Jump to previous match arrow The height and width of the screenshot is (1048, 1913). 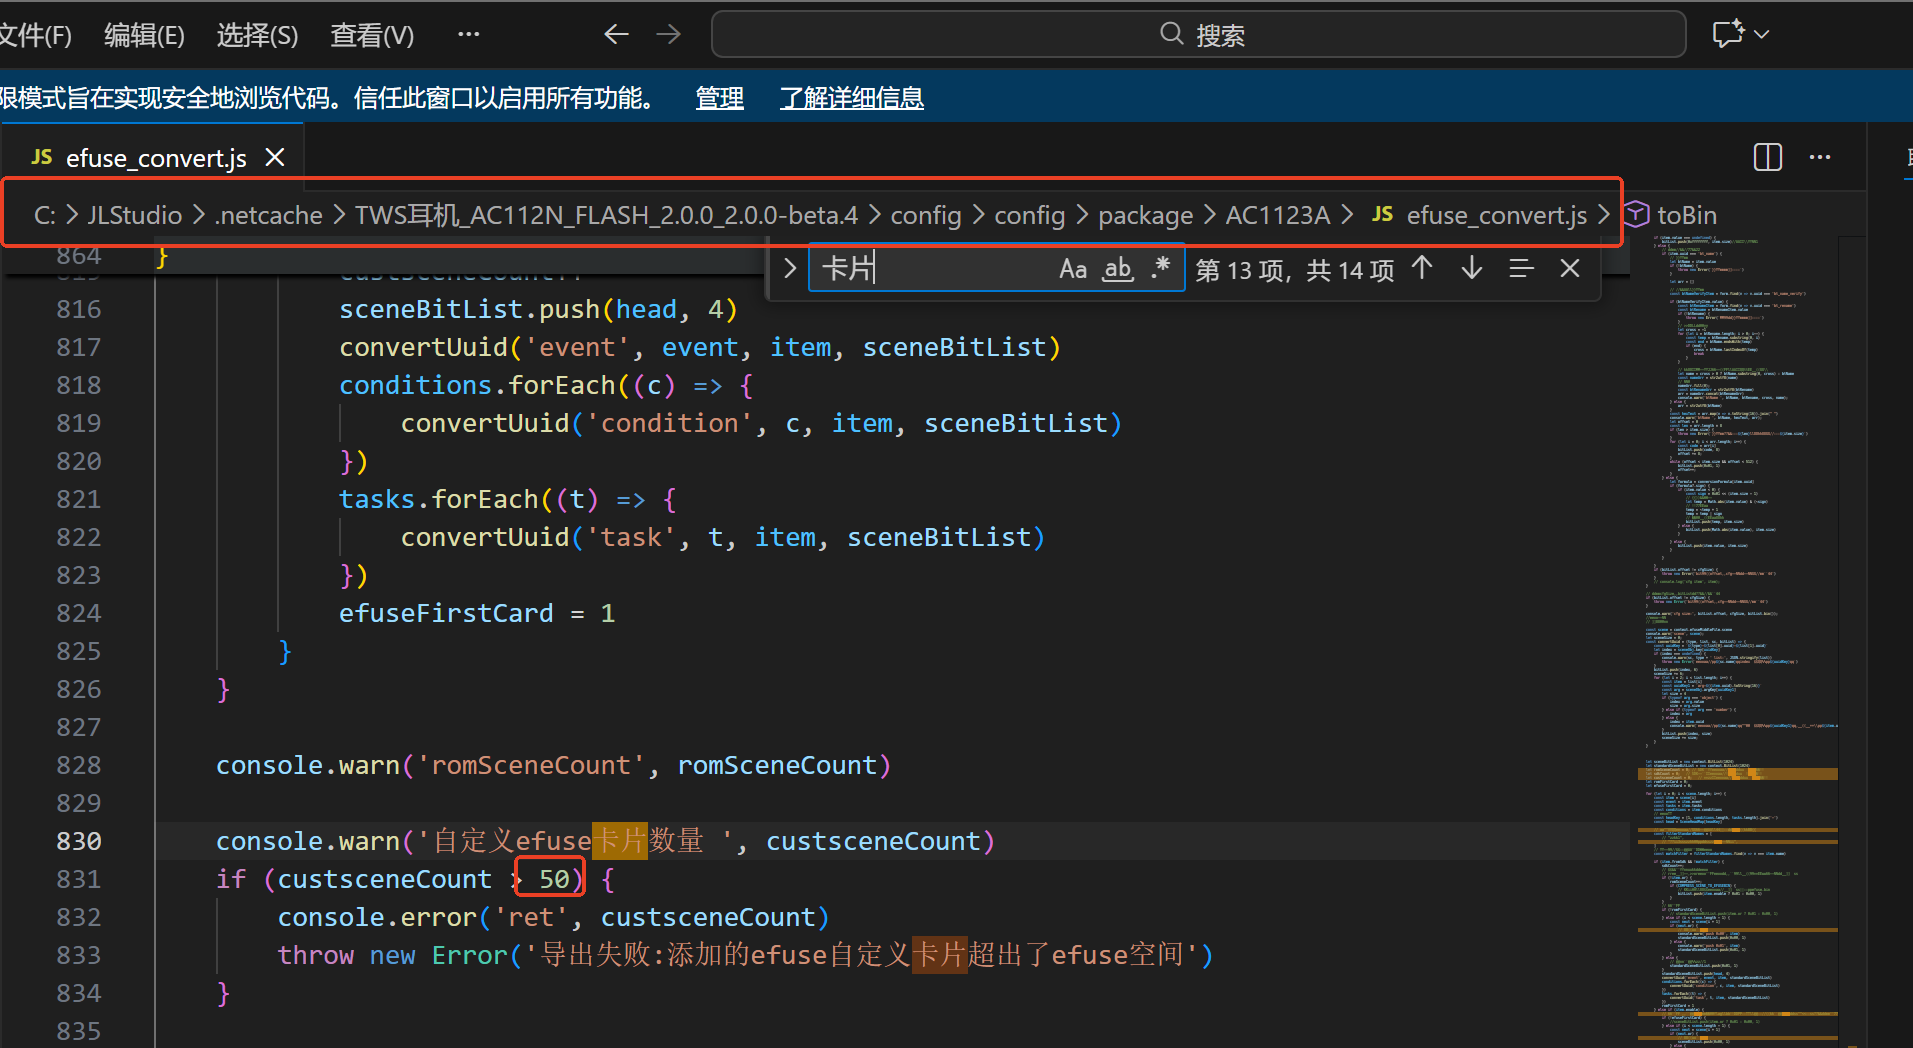click(1422, 268)
